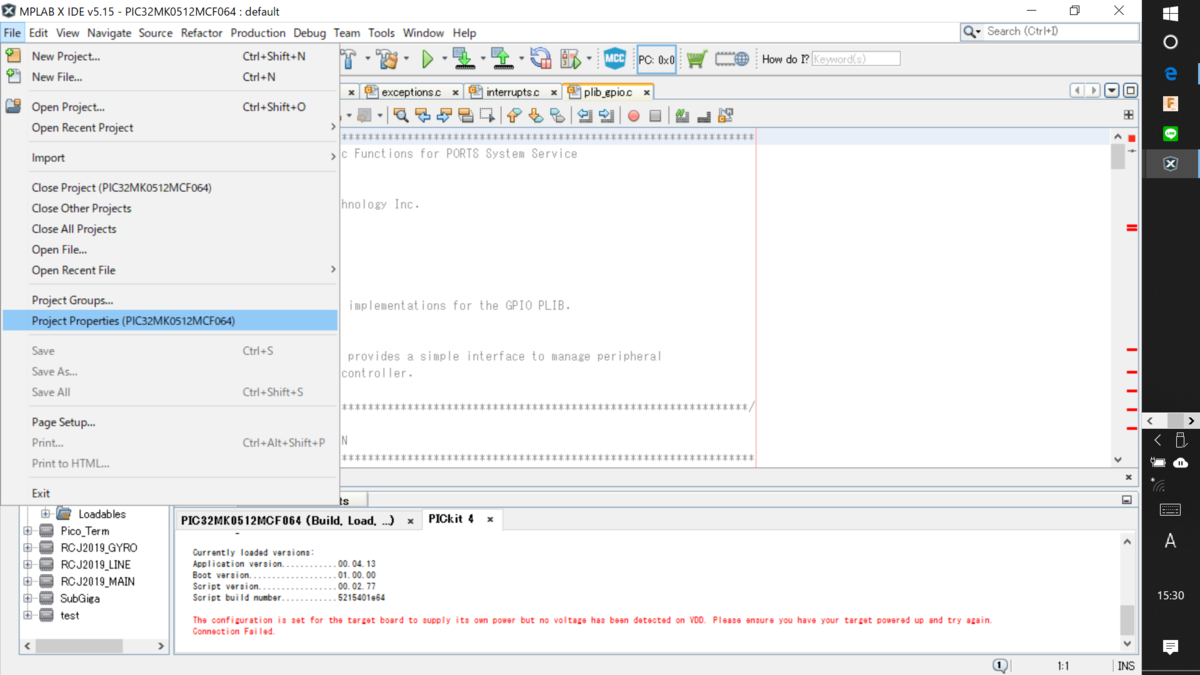Click the New Project icon in File menu
This screenshot has width=1200, height=675.
[x=13, y=56]
